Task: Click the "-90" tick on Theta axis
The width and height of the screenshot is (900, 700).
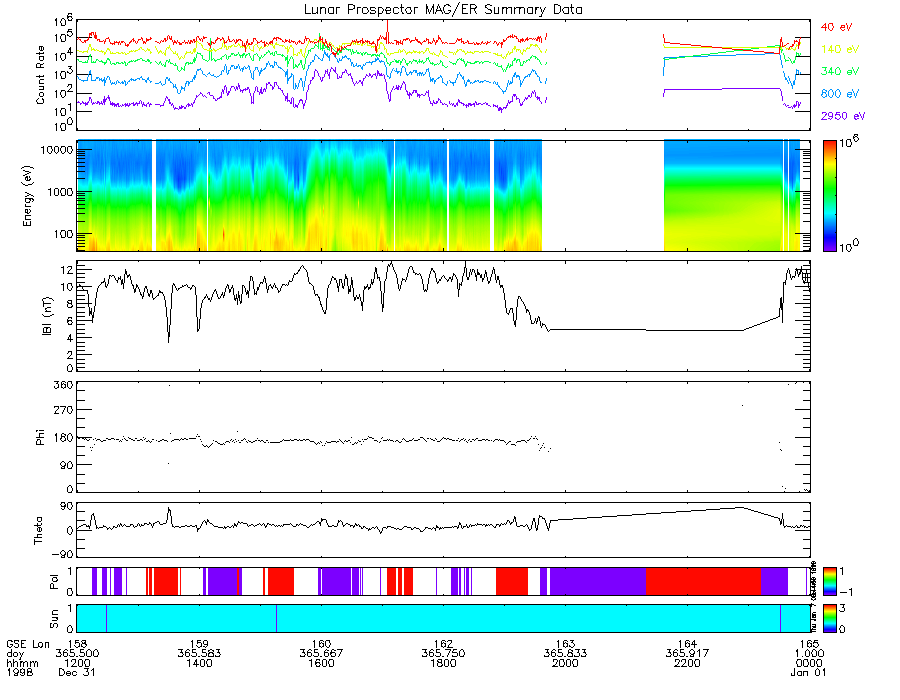Action: [x=62, y=554]
